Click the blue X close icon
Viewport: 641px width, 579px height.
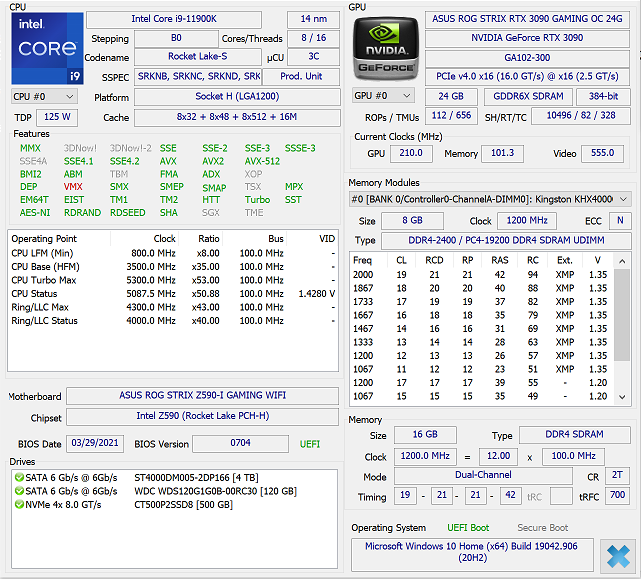618,557
